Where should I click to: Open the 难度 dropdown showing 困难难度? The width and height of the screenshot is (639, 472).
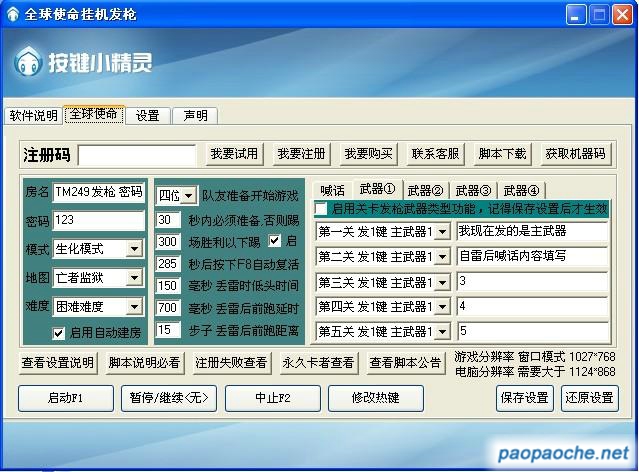[x=98, y=307]
